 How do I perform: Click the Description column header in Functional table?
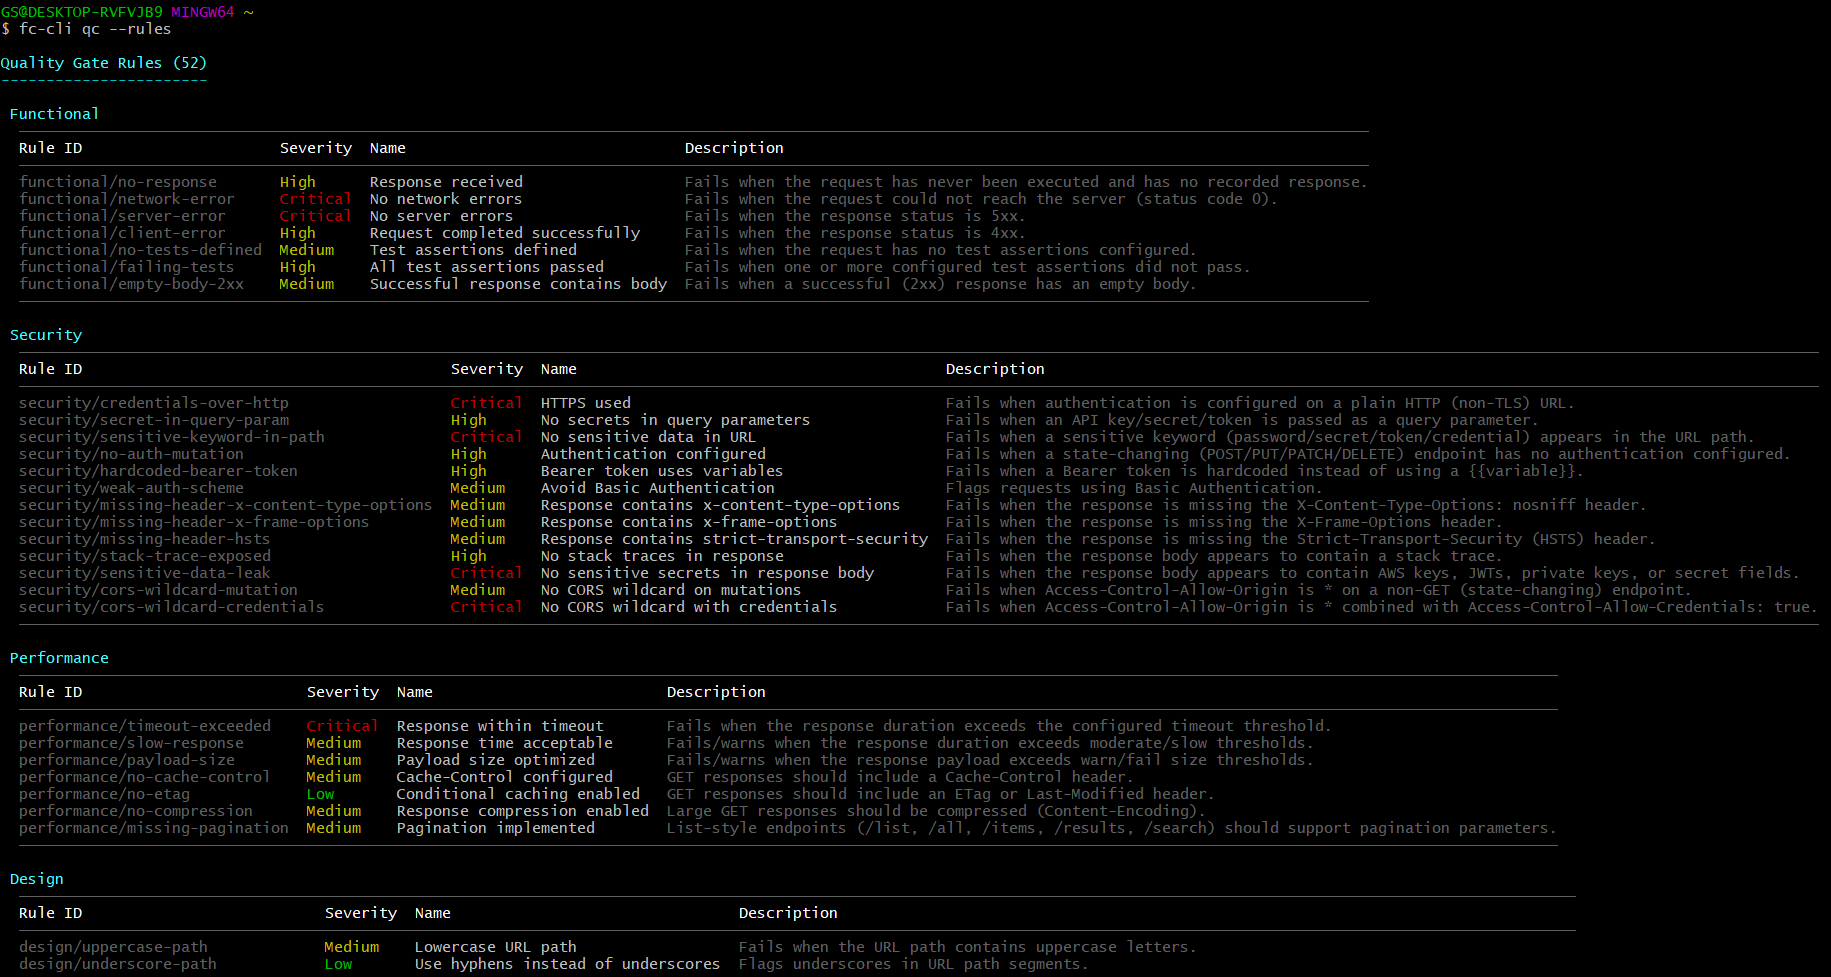(x=734, y=148)
